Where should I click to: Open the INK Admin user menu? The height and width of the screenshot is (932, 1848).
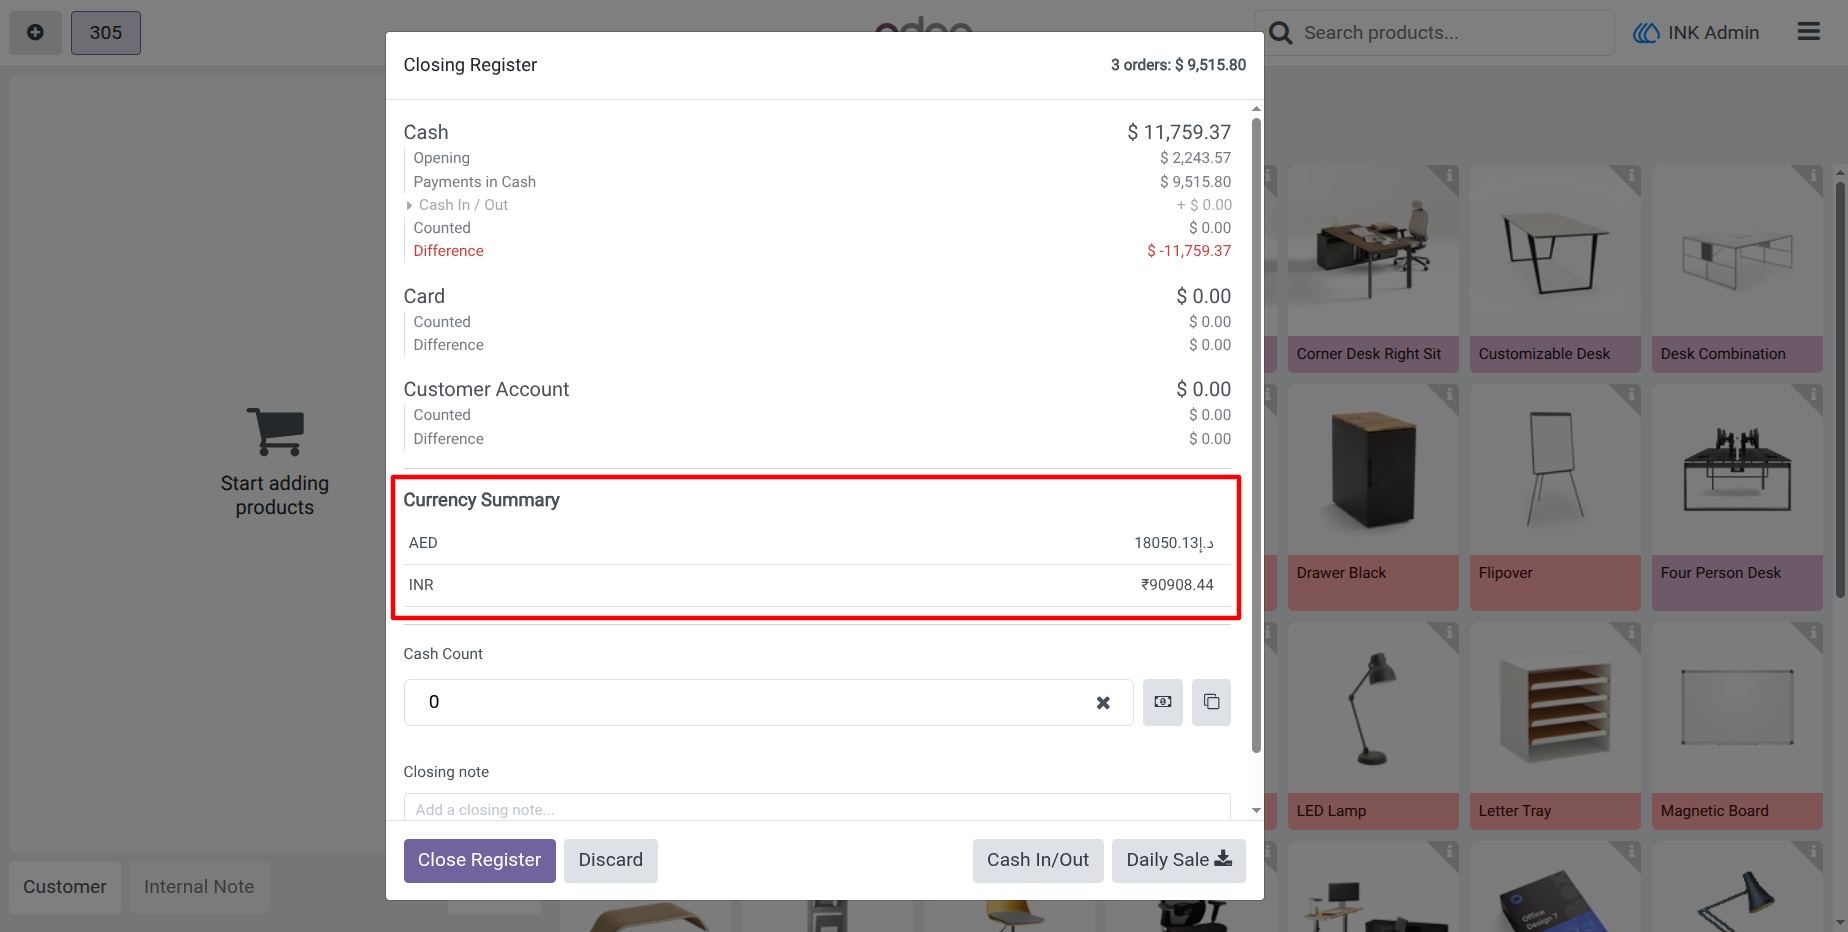(1696, 33)
